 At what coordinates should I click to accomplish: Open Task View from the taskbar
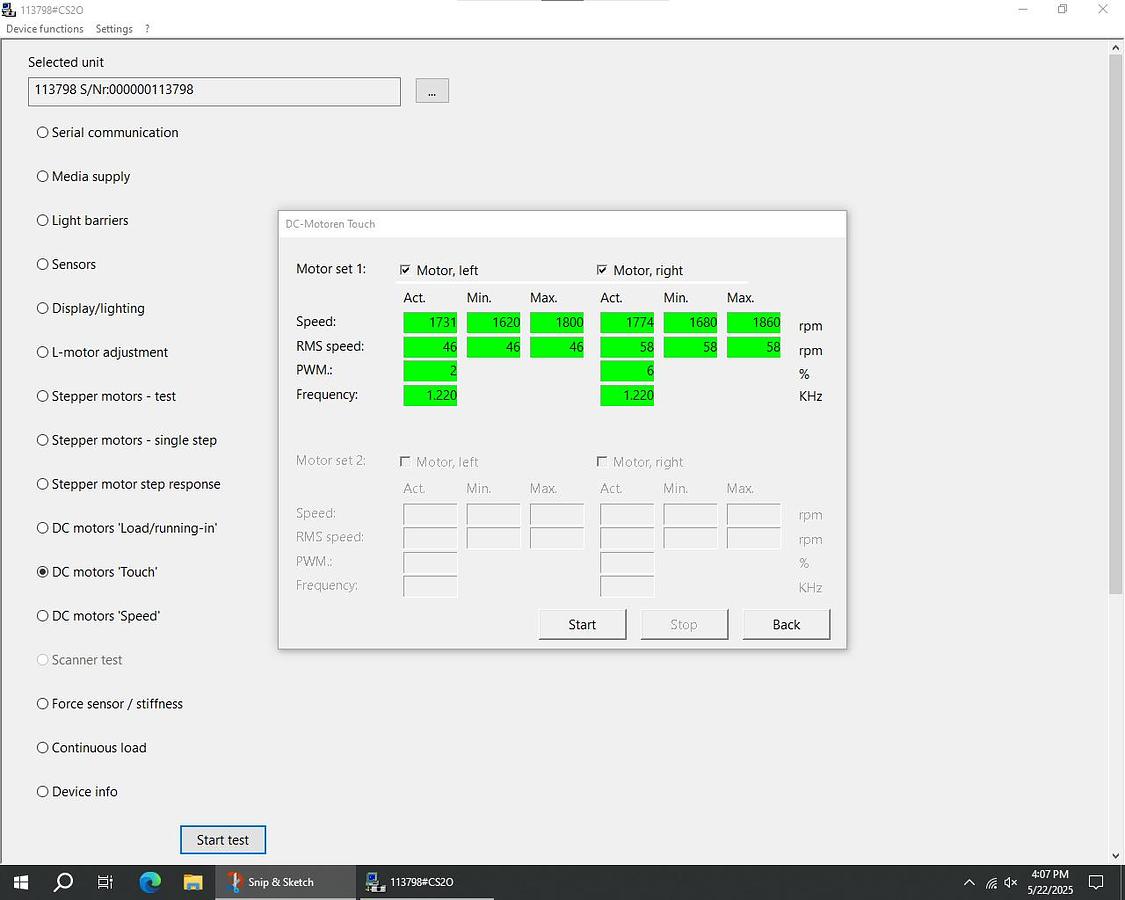pyautogui.click(x=106, y=882)
